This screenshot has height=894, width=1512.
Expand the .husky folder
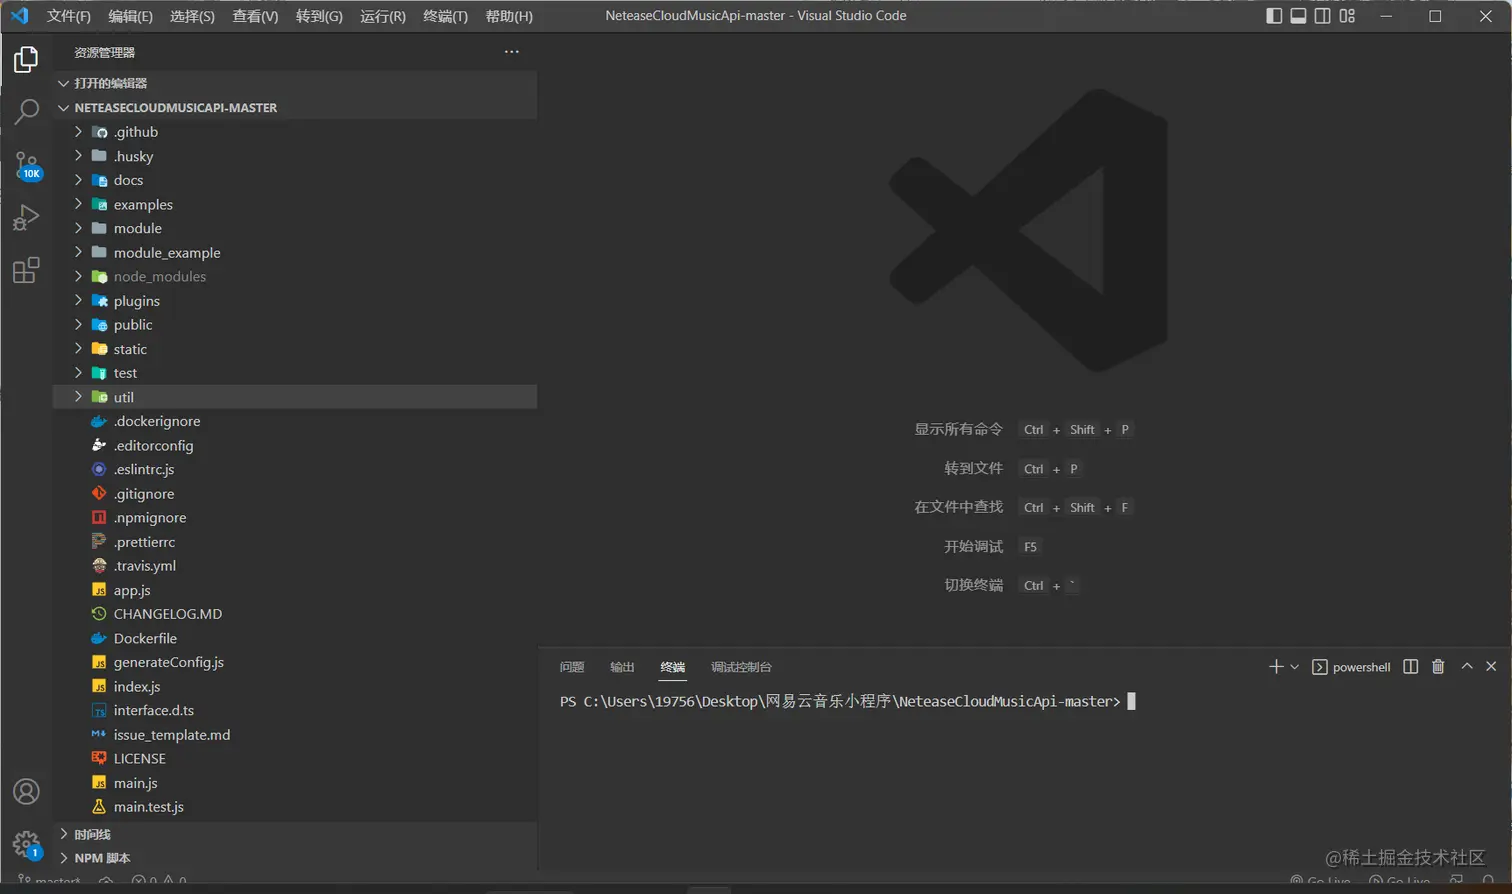(295, 156)
